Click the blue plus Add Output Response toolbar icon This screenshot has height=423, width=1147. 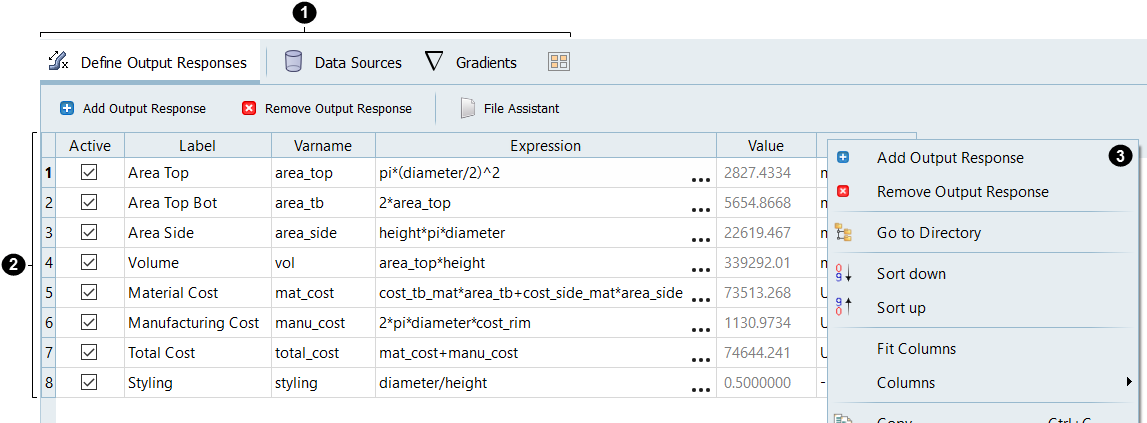click(67, 108)
